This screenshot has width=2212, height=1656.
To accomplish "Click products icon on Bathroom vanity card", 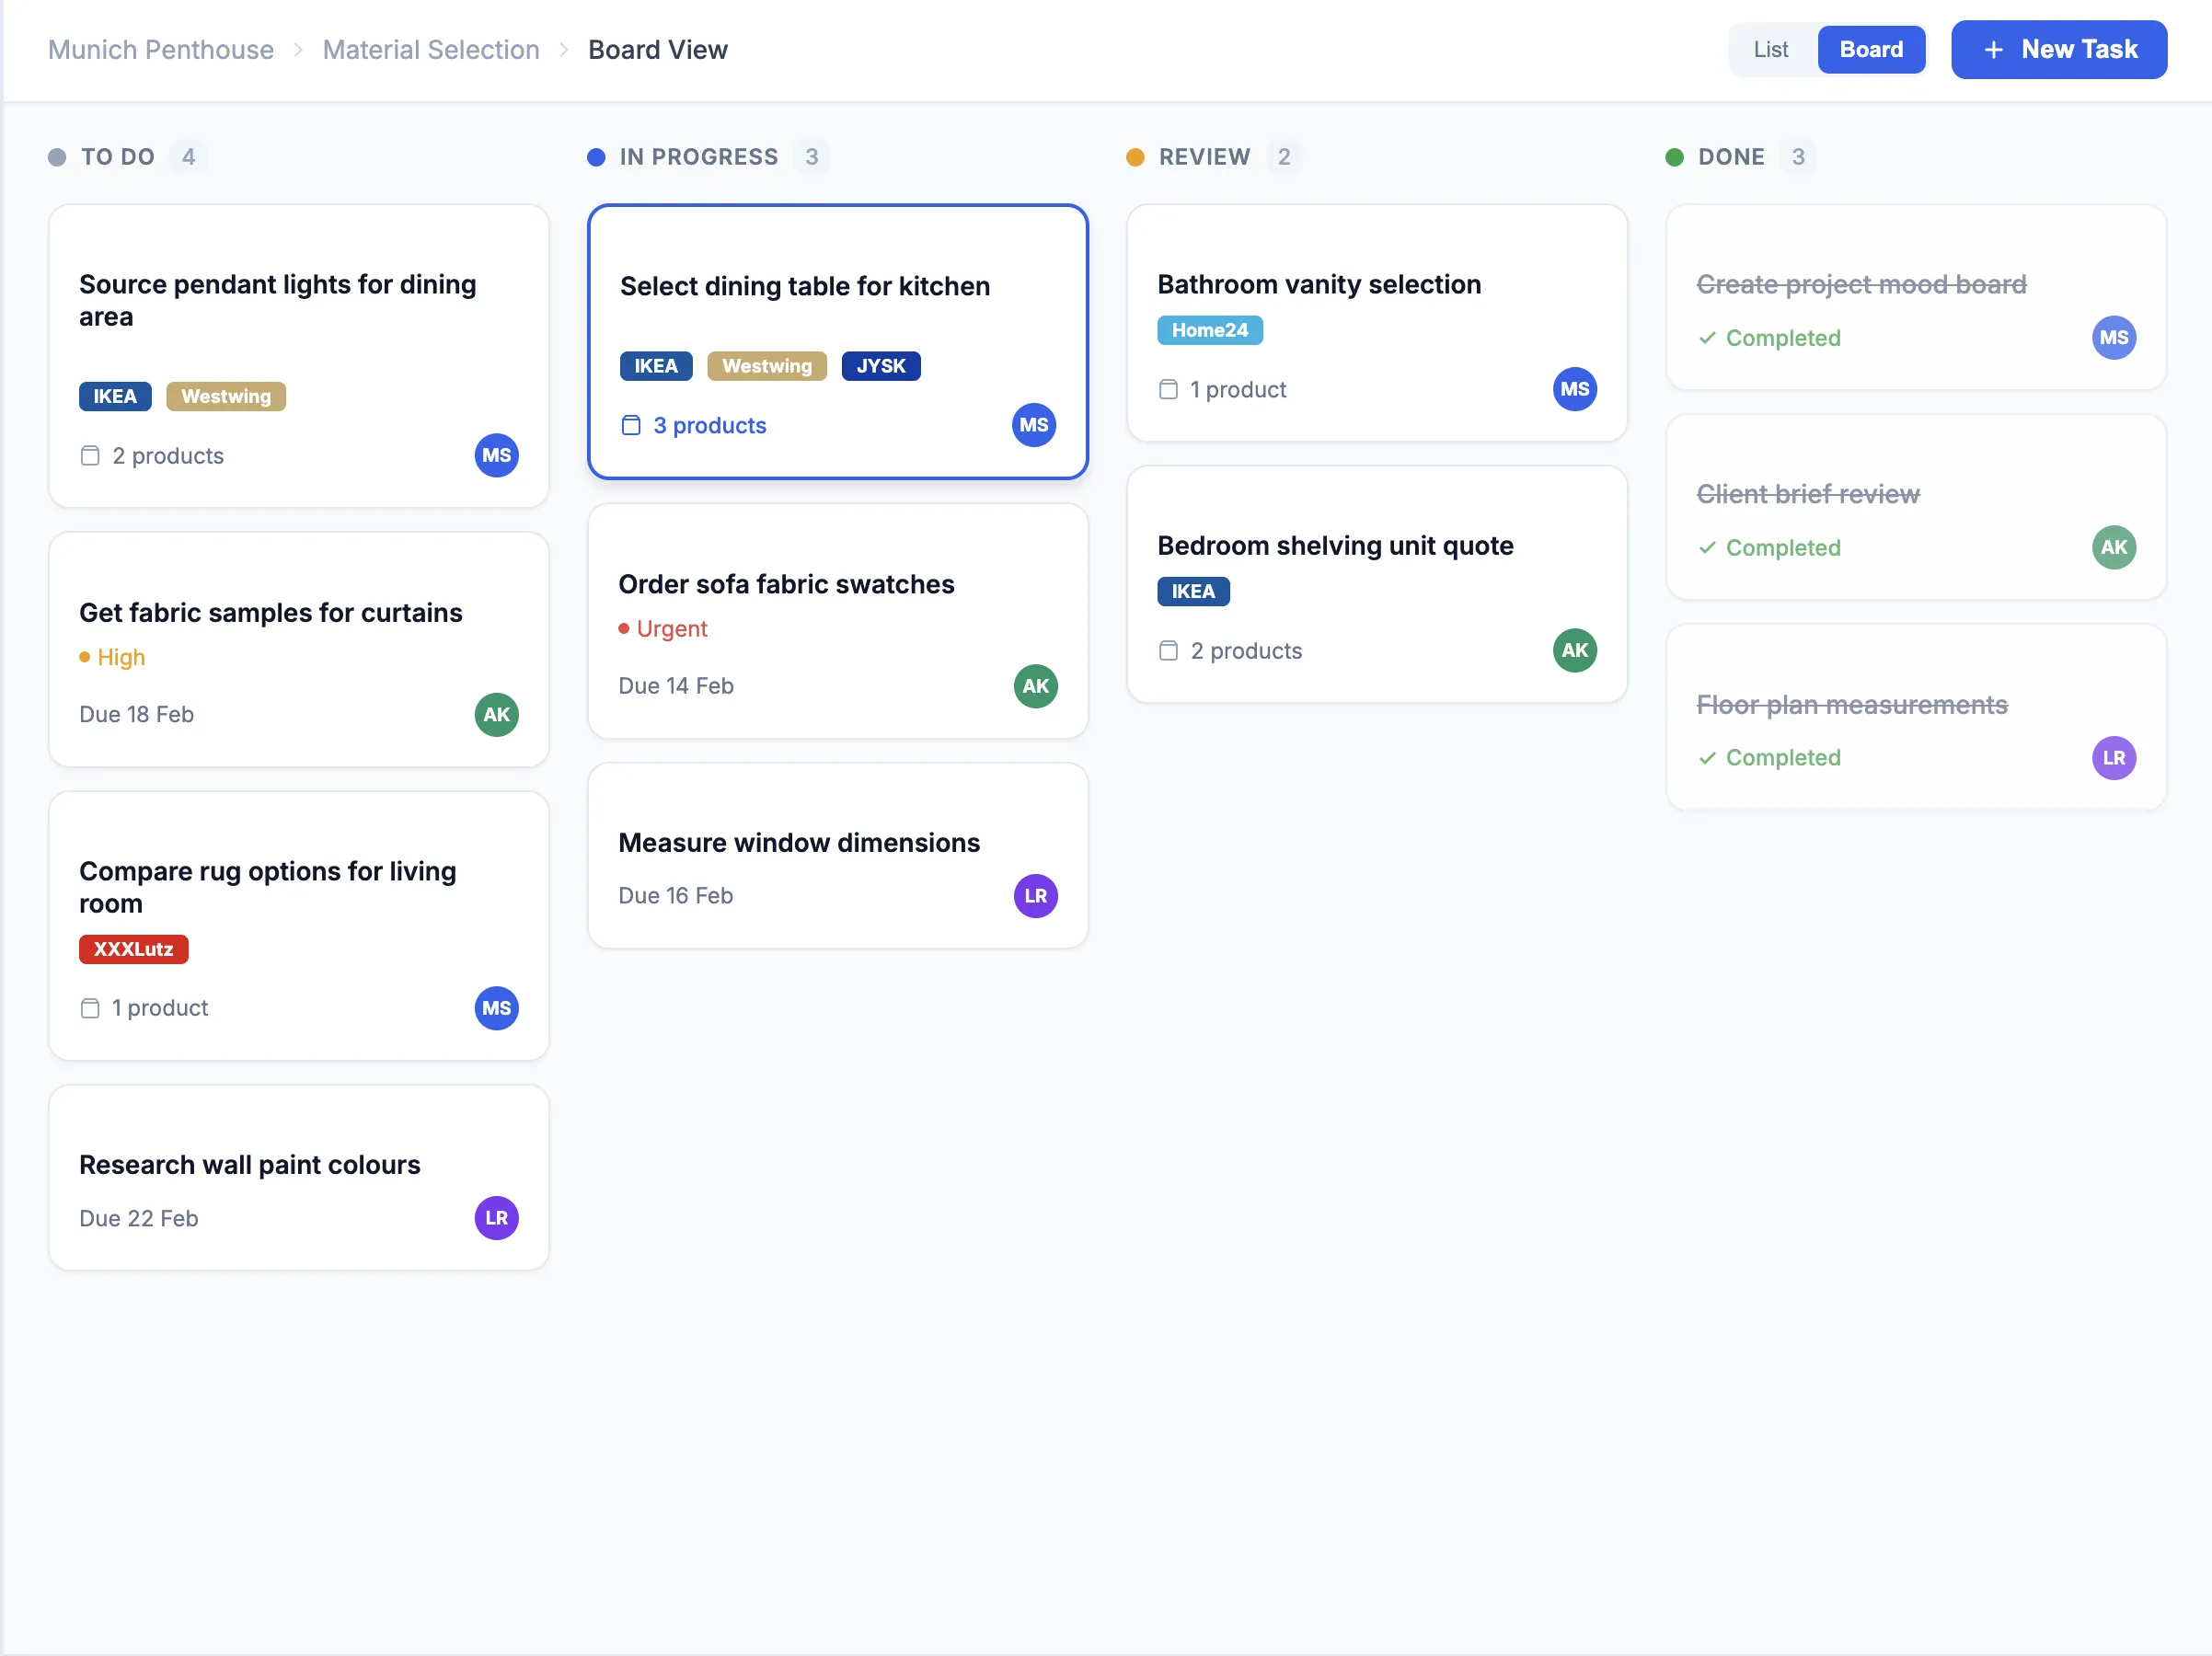I will 1168,390.
